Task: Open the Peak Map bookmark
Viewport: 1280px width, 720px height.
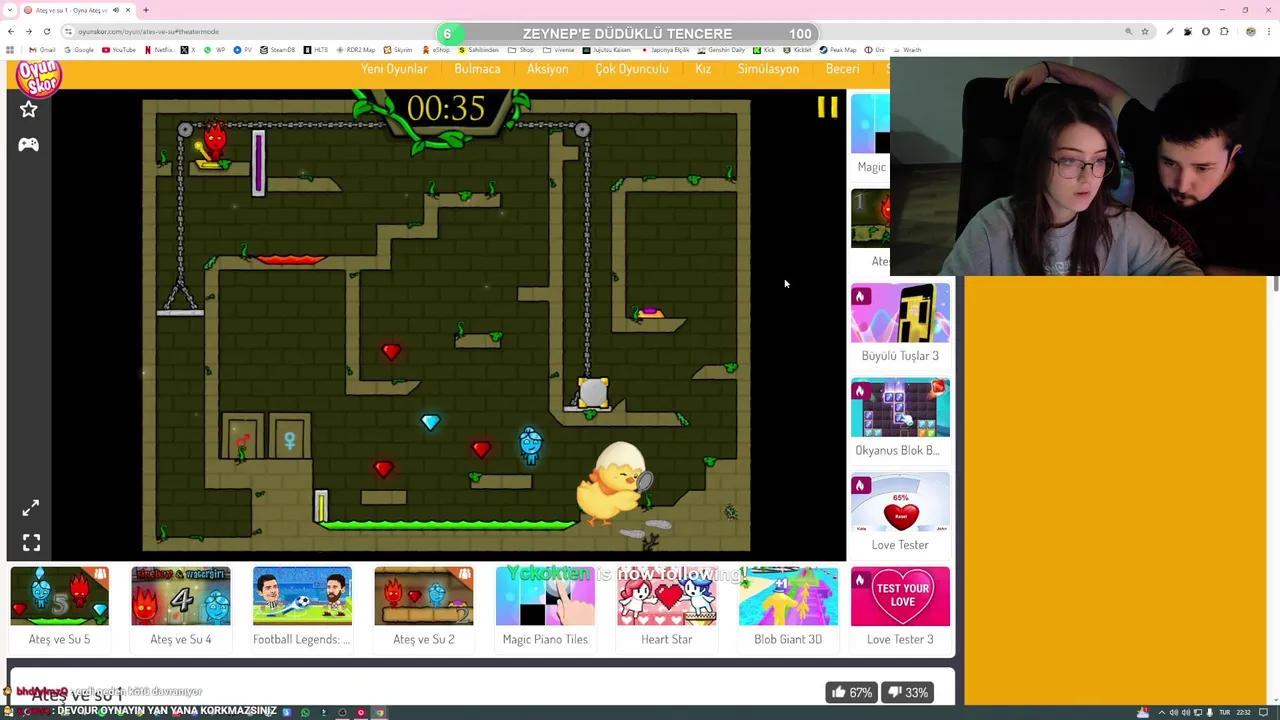Action: (838, 50)
